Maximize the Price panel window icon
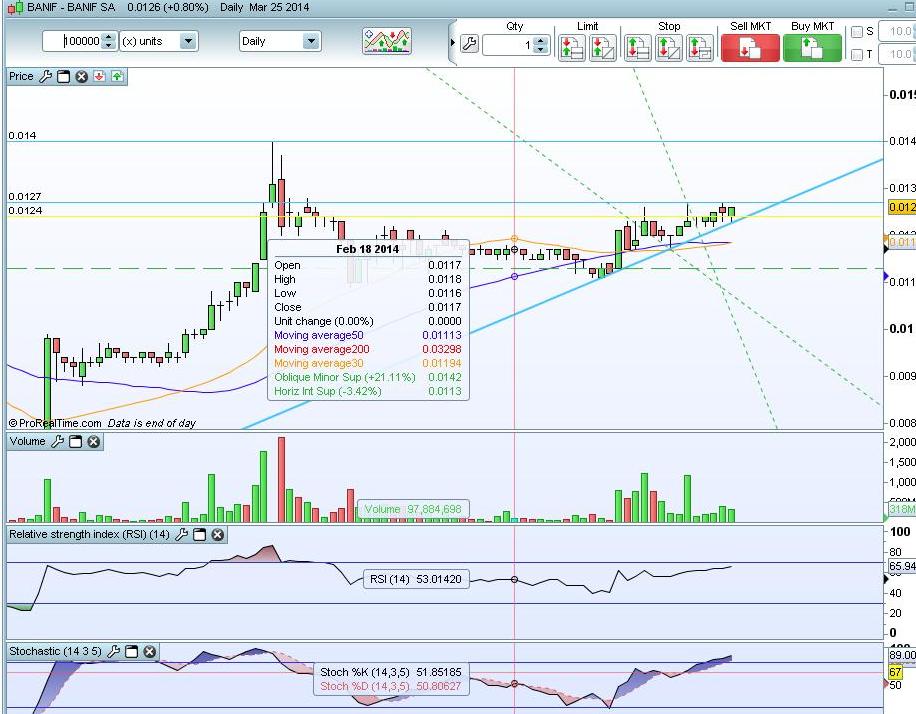The height and width of the screenshot is (714, 916). pos(64,77)
